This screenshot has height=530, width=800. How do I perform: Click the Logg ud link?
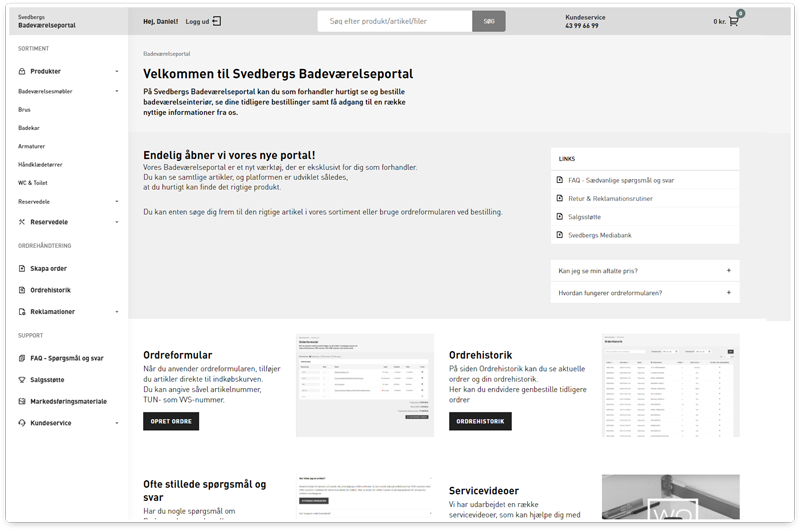197,21
